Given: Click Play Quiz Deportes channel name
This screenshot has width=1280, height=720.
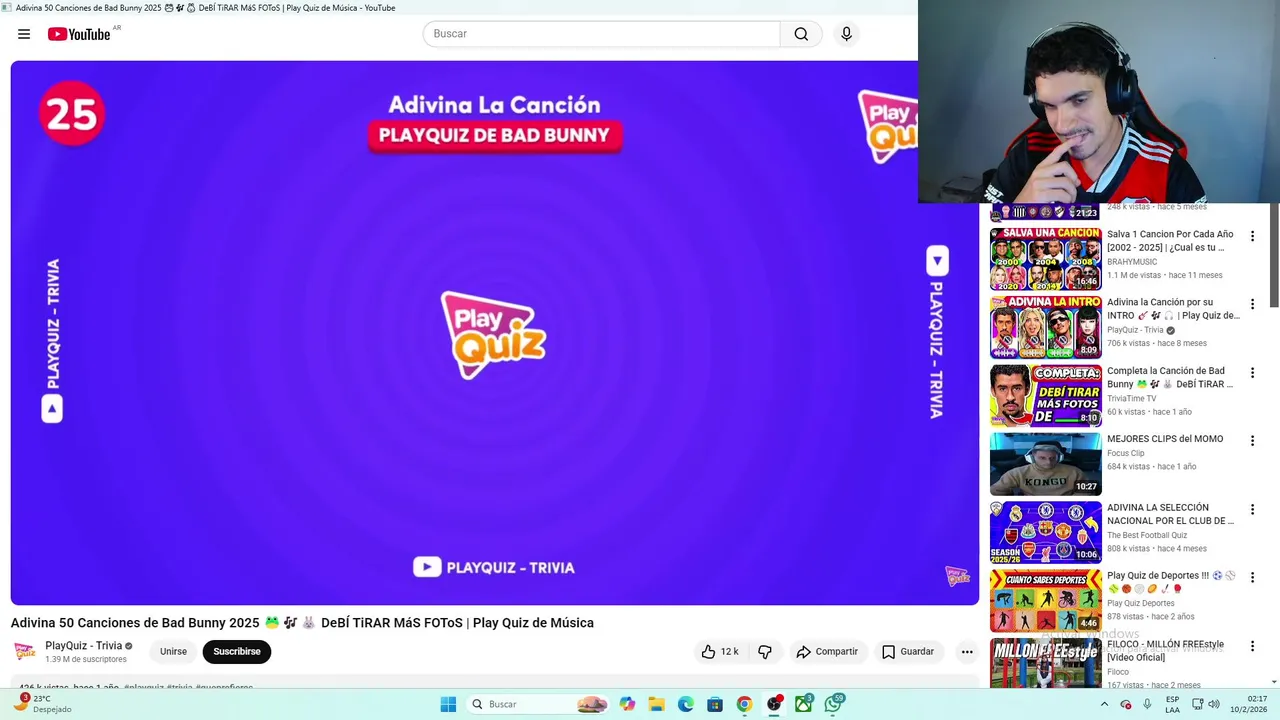Looking at the screenshot, I should pyautogui.click(x=1140, y=603).
